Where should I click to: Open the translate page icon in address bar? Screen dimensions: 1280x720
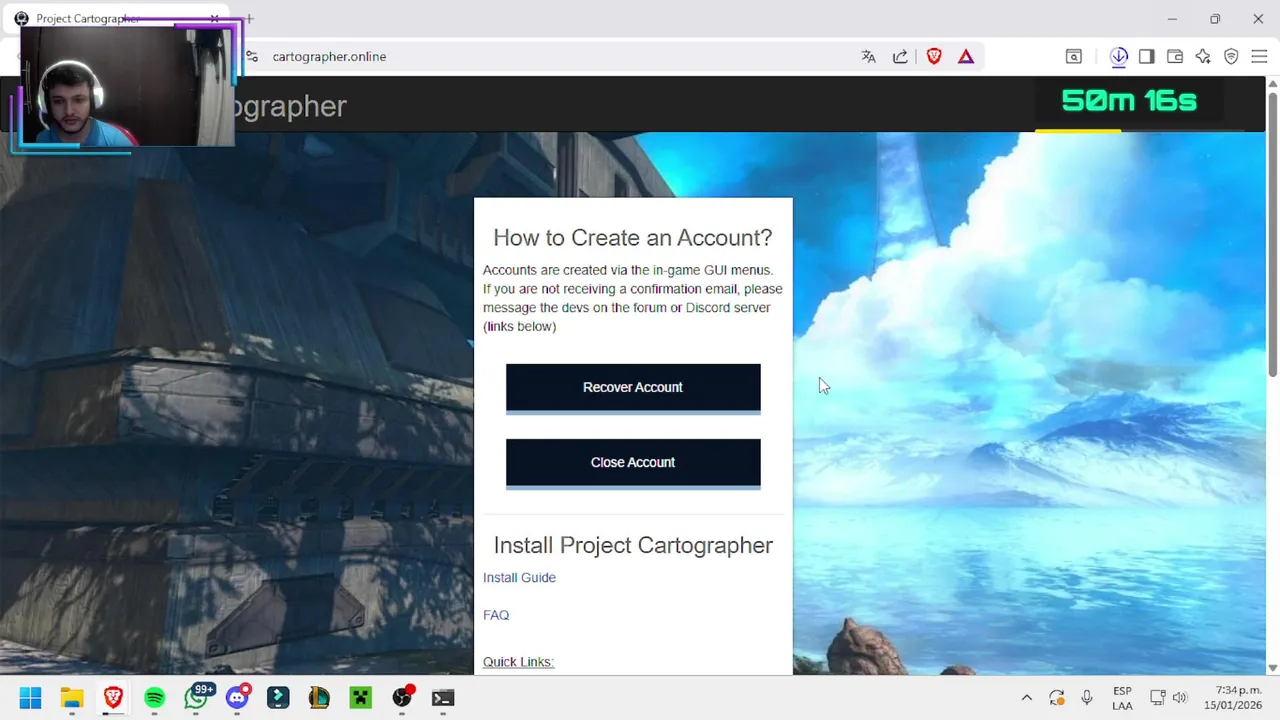click(868, 57)
